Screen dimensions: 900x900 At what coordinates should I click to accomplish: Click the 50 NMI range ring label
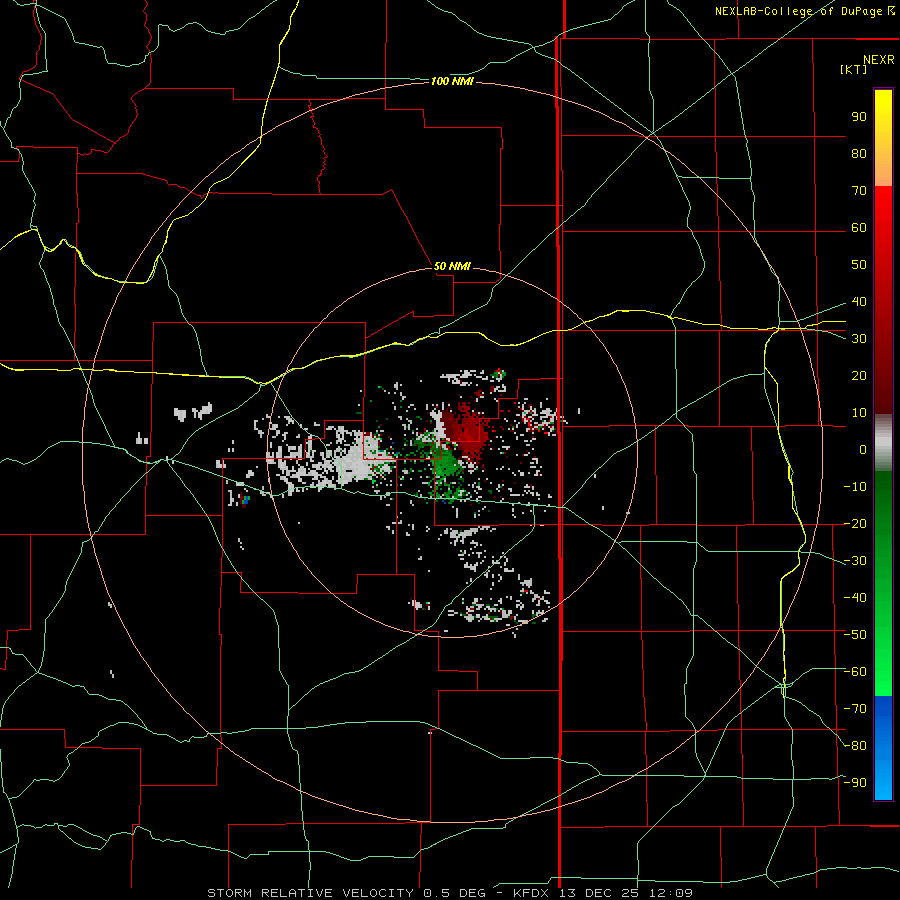coord(452,266)
